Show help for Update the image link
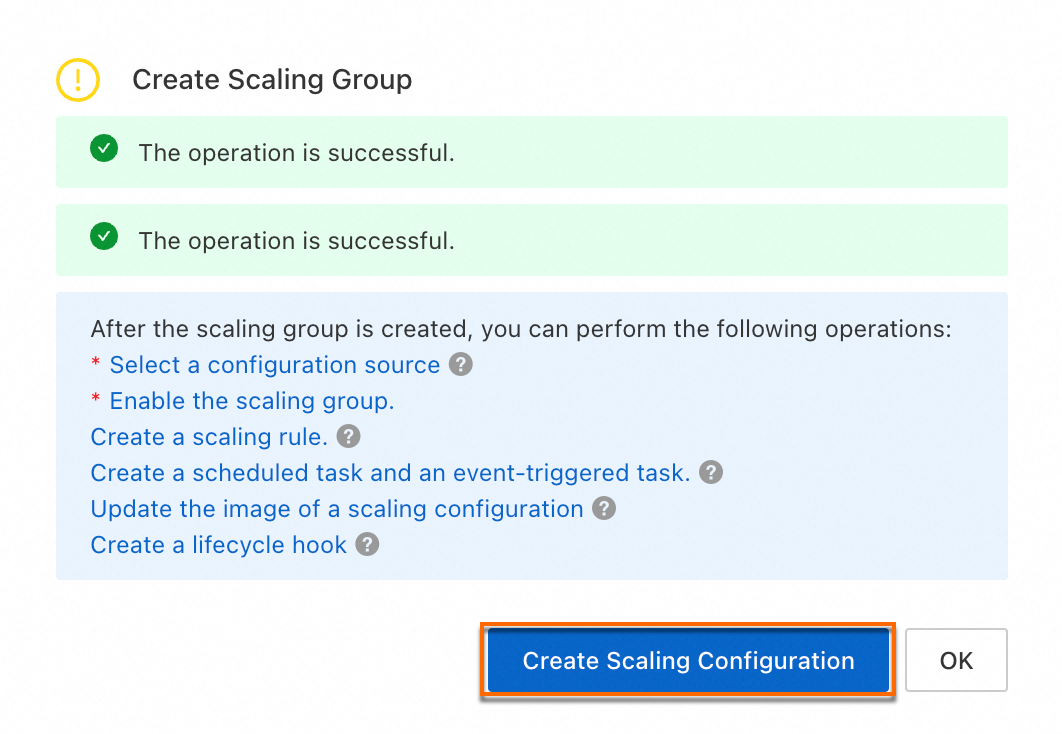This screenshot has height=734, width=1062. [x=603, y=509]
